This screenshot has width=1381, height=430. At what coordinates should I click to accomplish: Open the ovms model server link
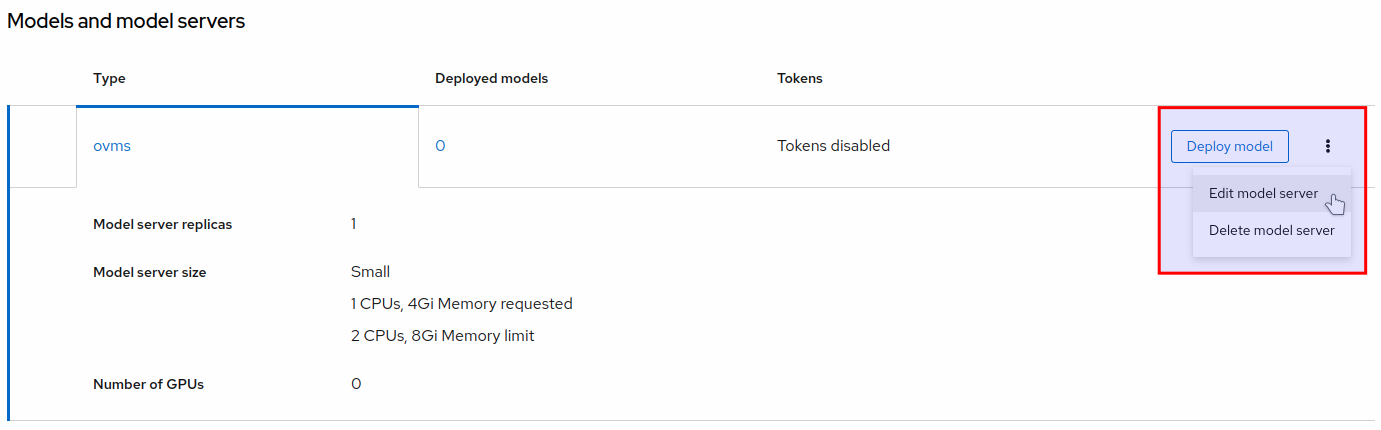point(112,146)
